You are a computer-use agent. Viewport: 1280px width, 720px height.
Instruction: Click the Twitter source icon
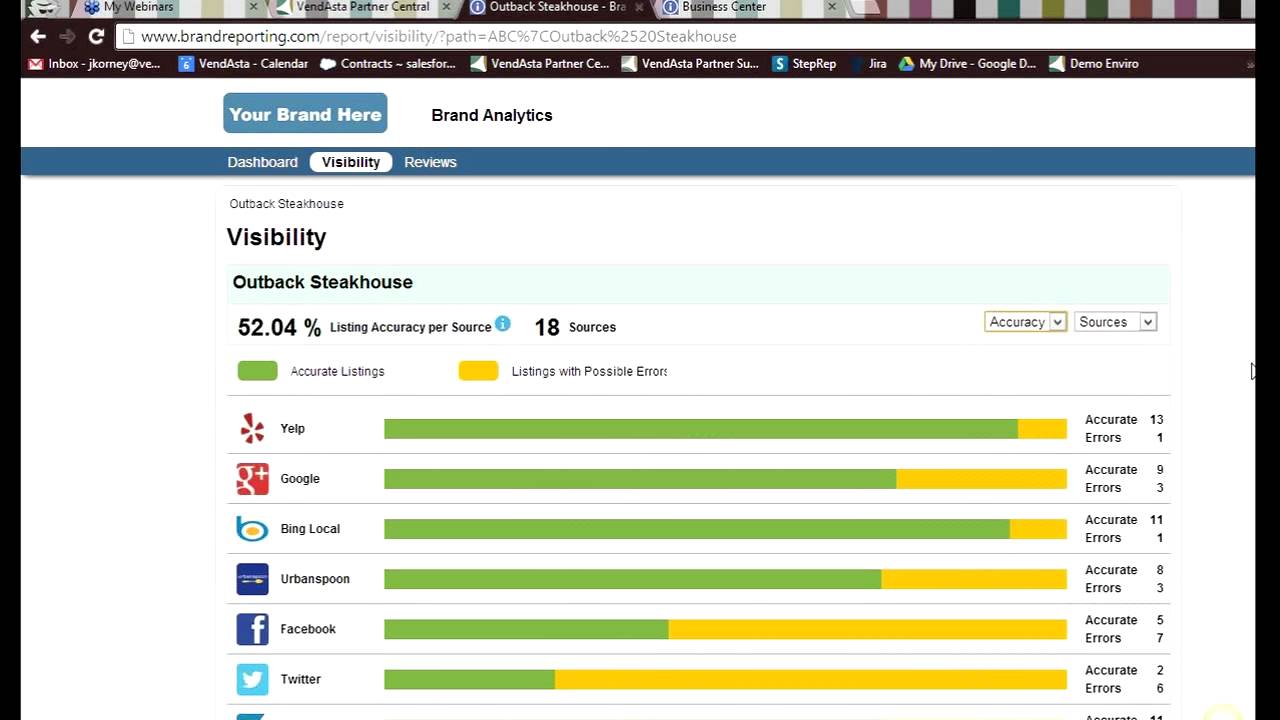252,679
